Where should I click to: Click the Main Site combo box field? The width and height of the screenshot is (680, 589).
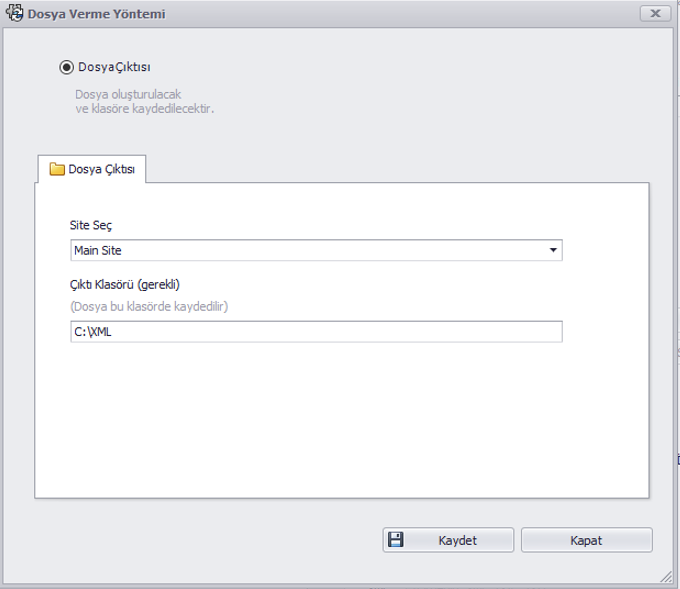(316, 250)
